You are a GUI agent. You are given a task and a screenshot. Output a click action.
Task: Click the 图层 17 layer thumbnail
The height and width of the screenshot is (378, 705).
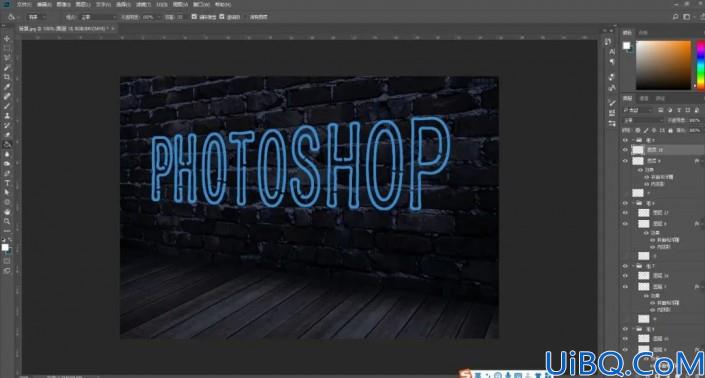643,213
